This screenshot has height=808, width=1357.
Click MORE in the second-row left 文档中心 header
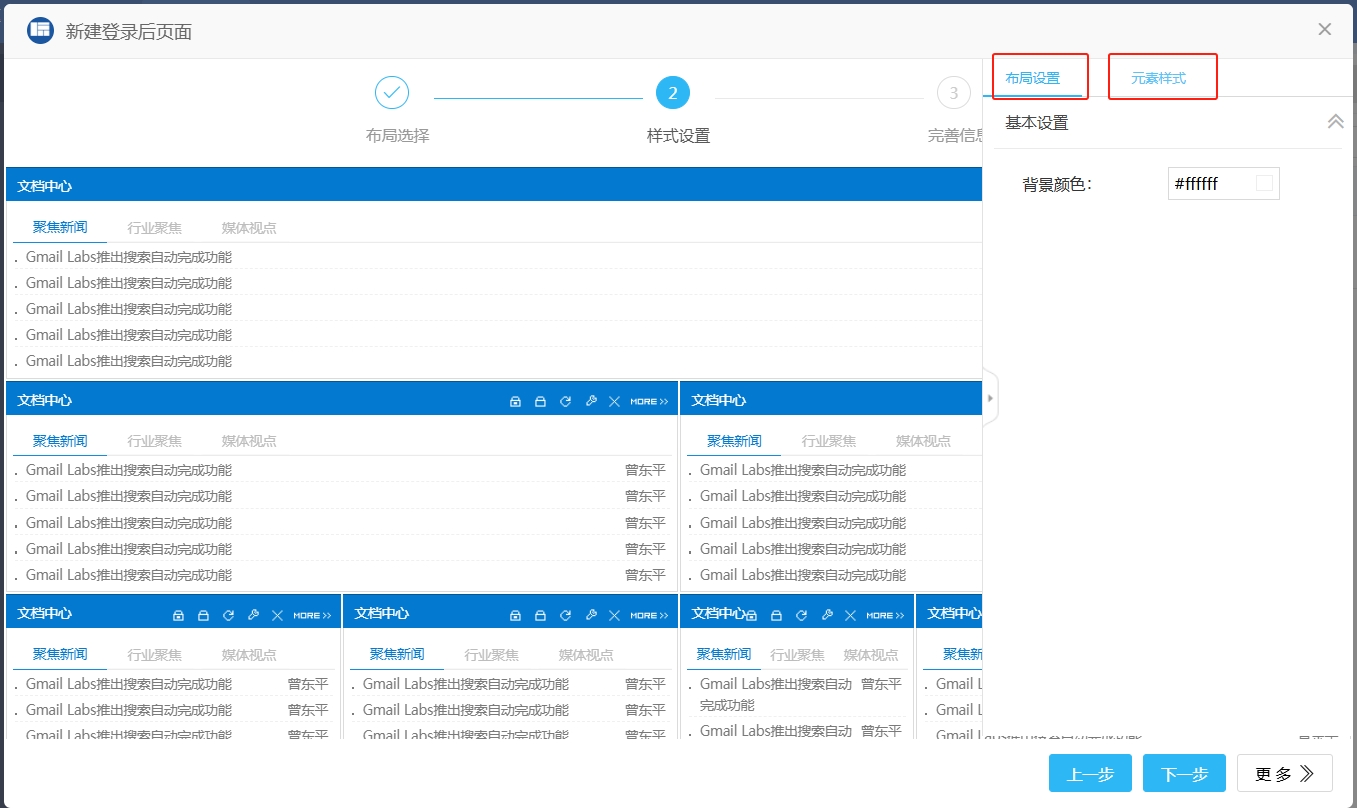pos(648,401)
